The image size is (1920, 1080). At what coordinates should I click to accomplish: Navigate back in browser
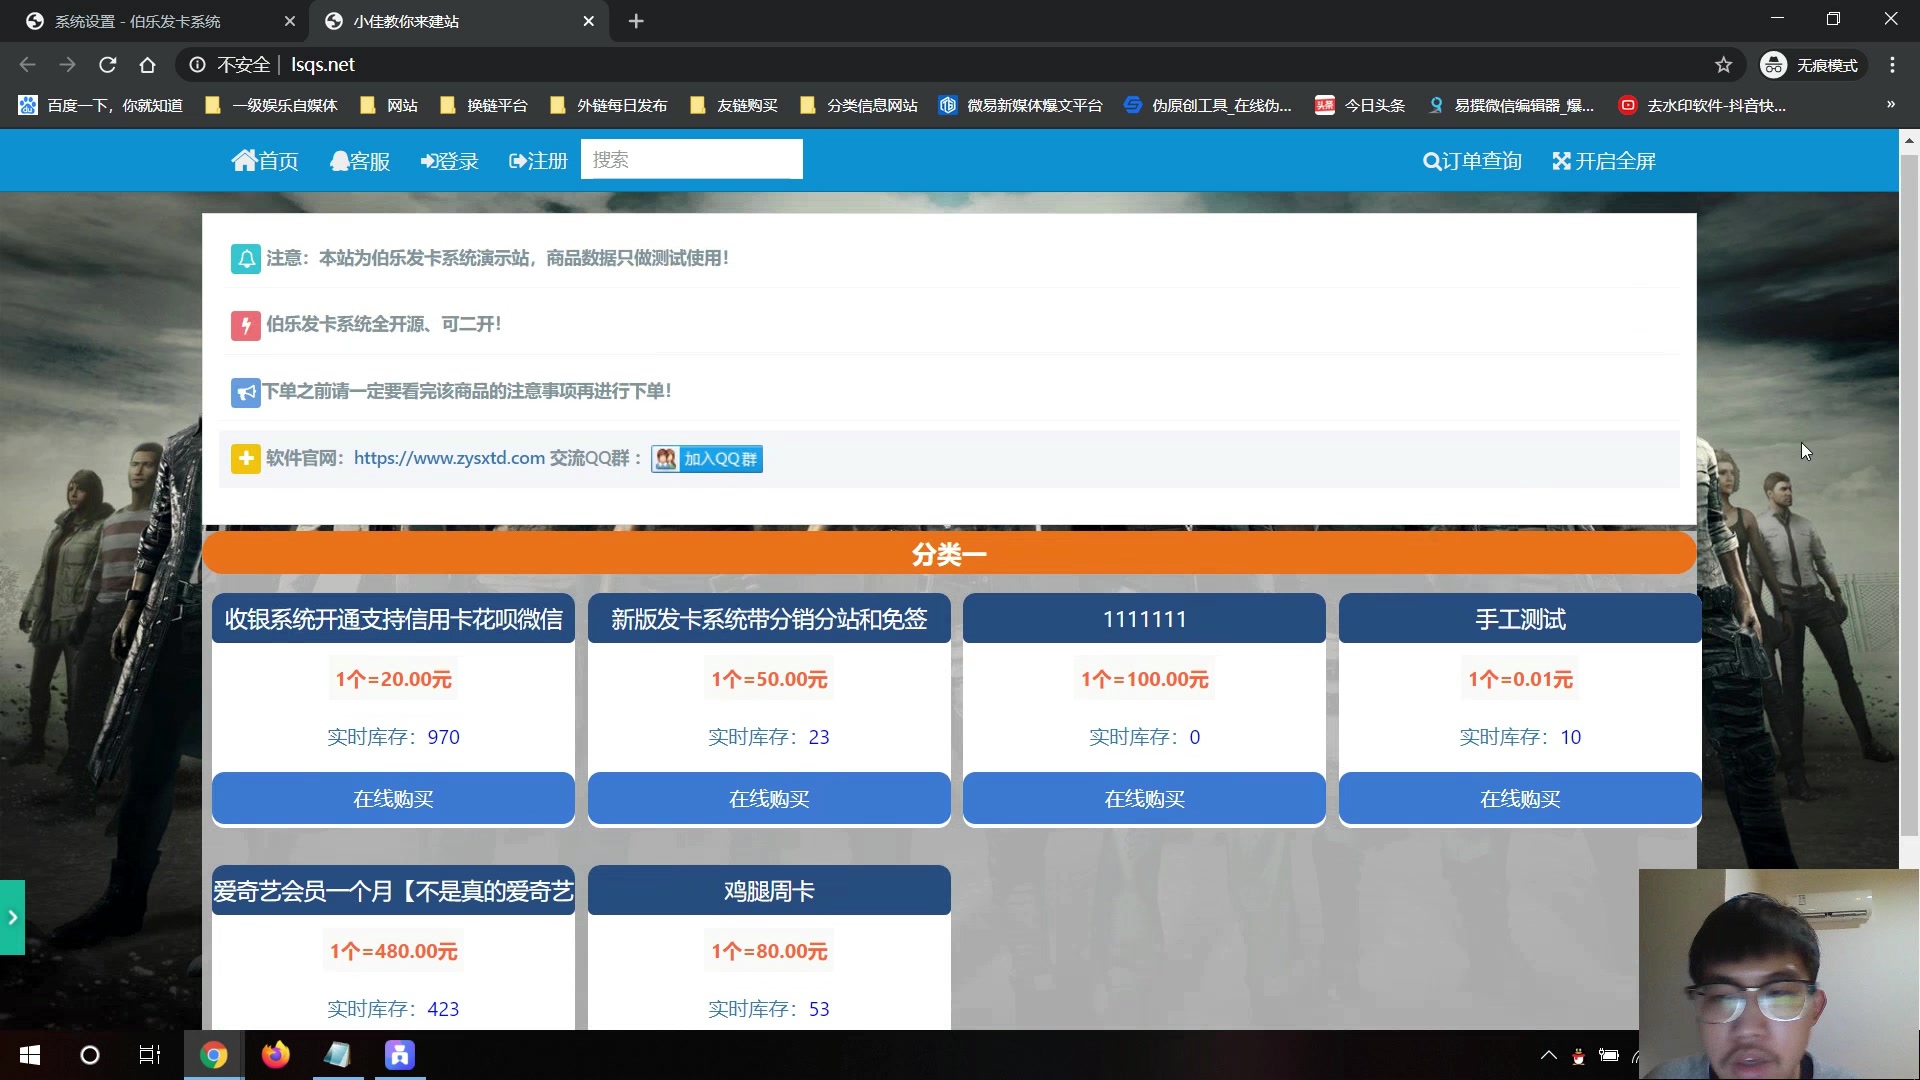point(27,65)
